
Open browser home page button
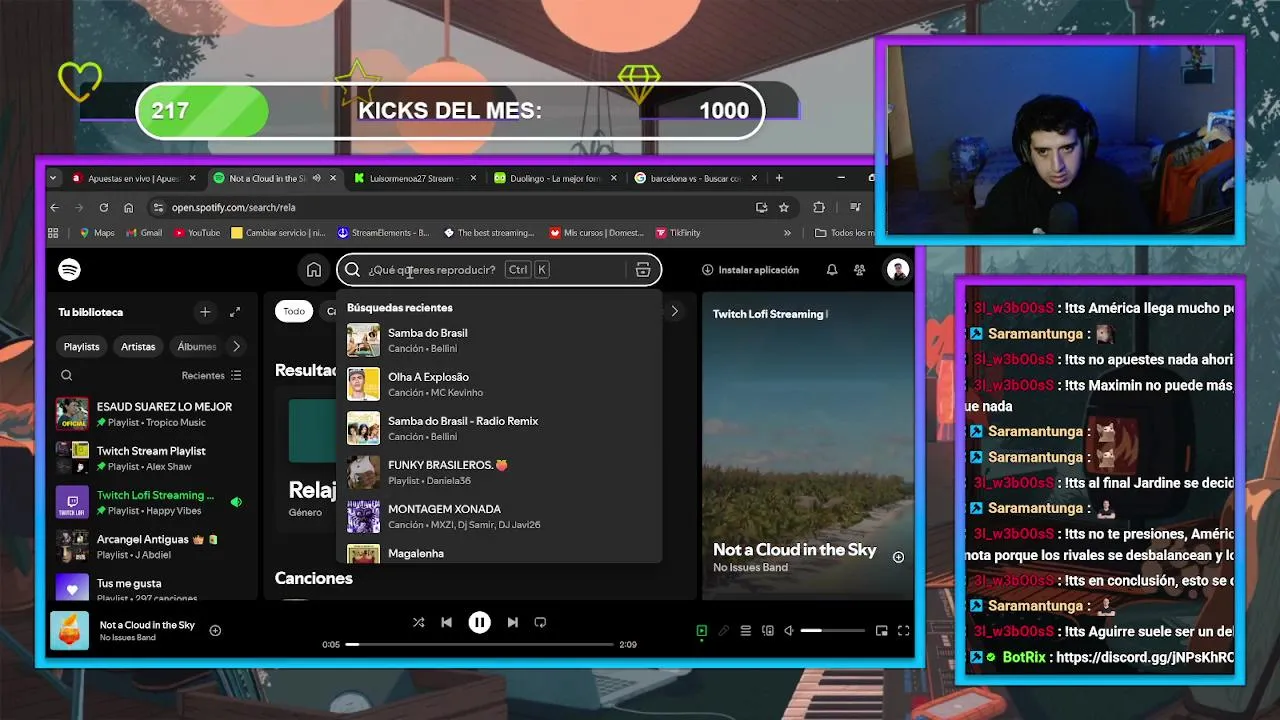128,208
